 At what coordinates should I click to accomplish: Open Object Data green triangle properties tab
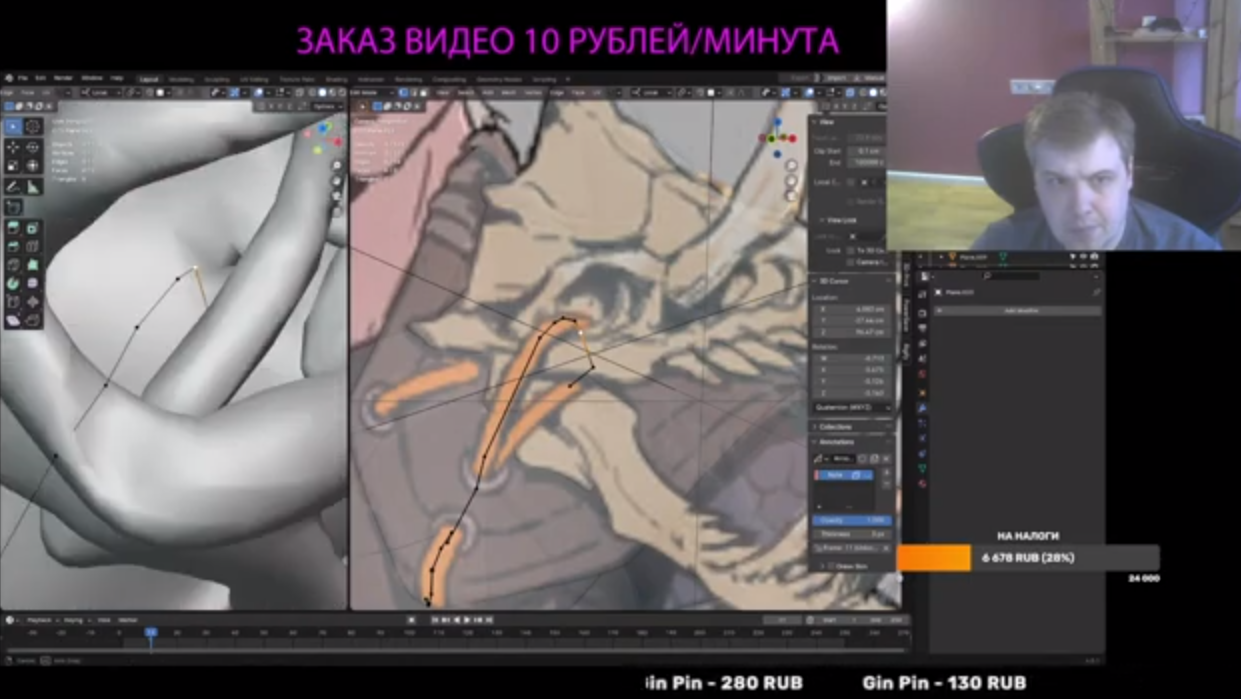(921, 468)
